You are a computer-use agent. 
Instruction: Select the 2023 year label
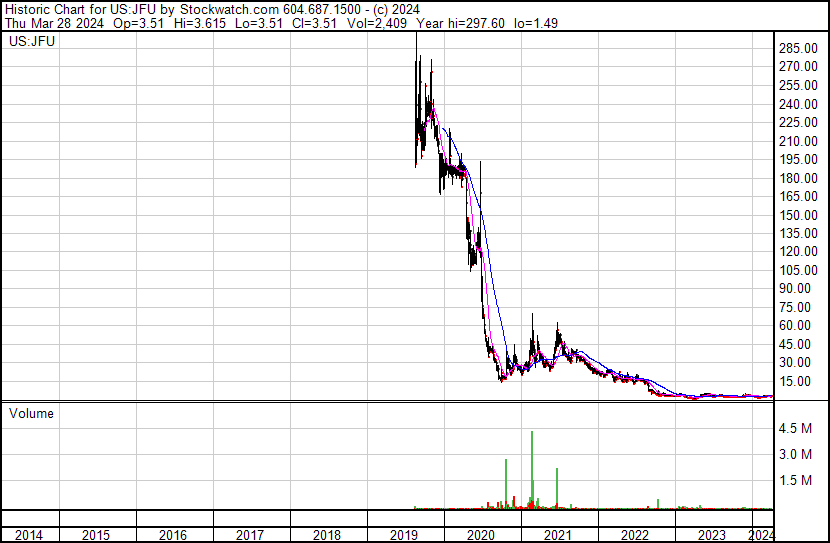click(x=712, y=535)
